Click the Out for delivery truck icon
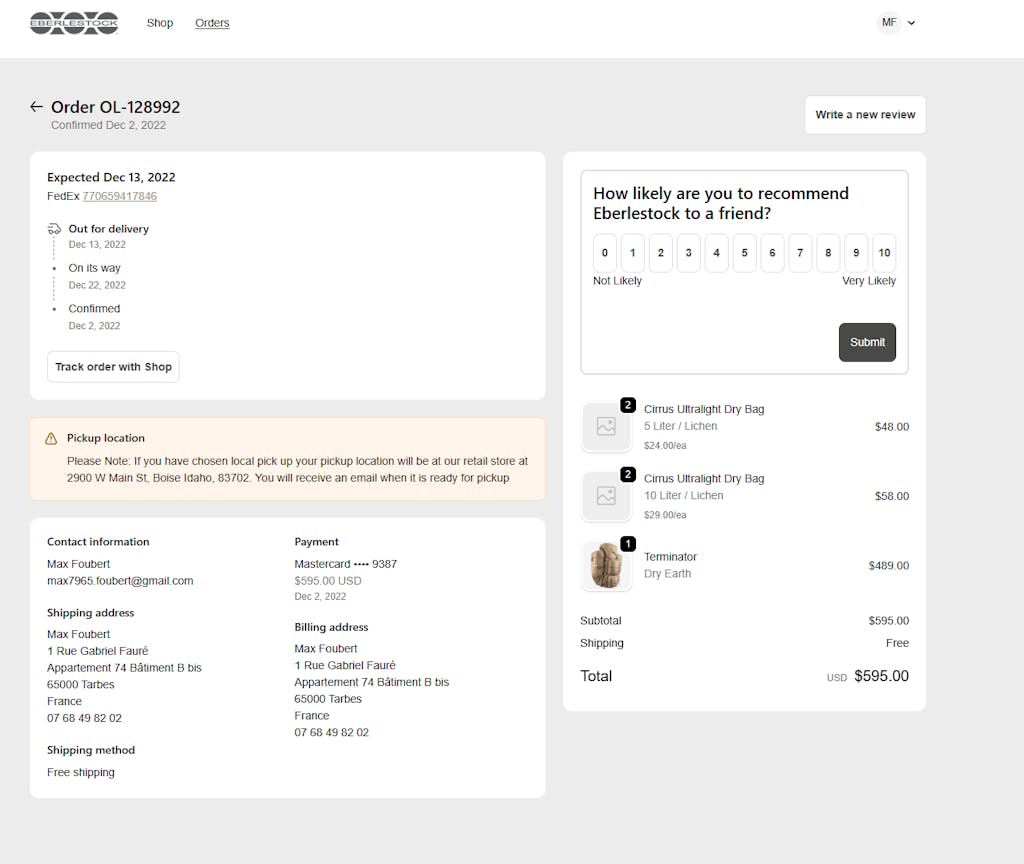Image resolution: width=1024 pixels, height=864 pixels. pos(54,229)
